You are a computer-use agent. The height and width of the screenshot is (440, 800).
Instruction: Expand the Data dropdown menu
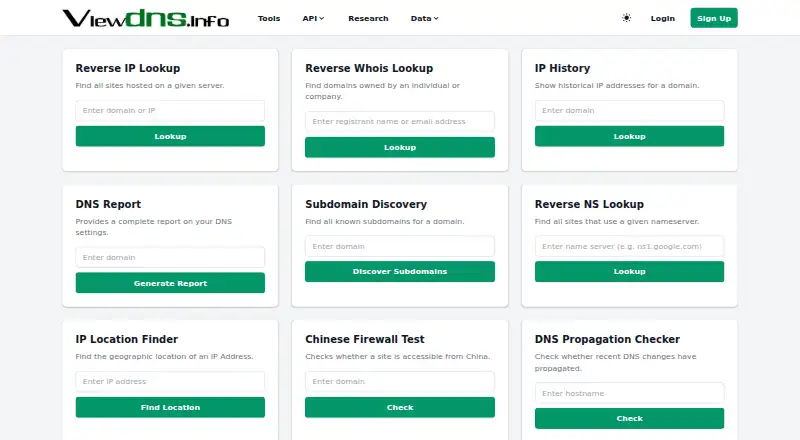424,18
